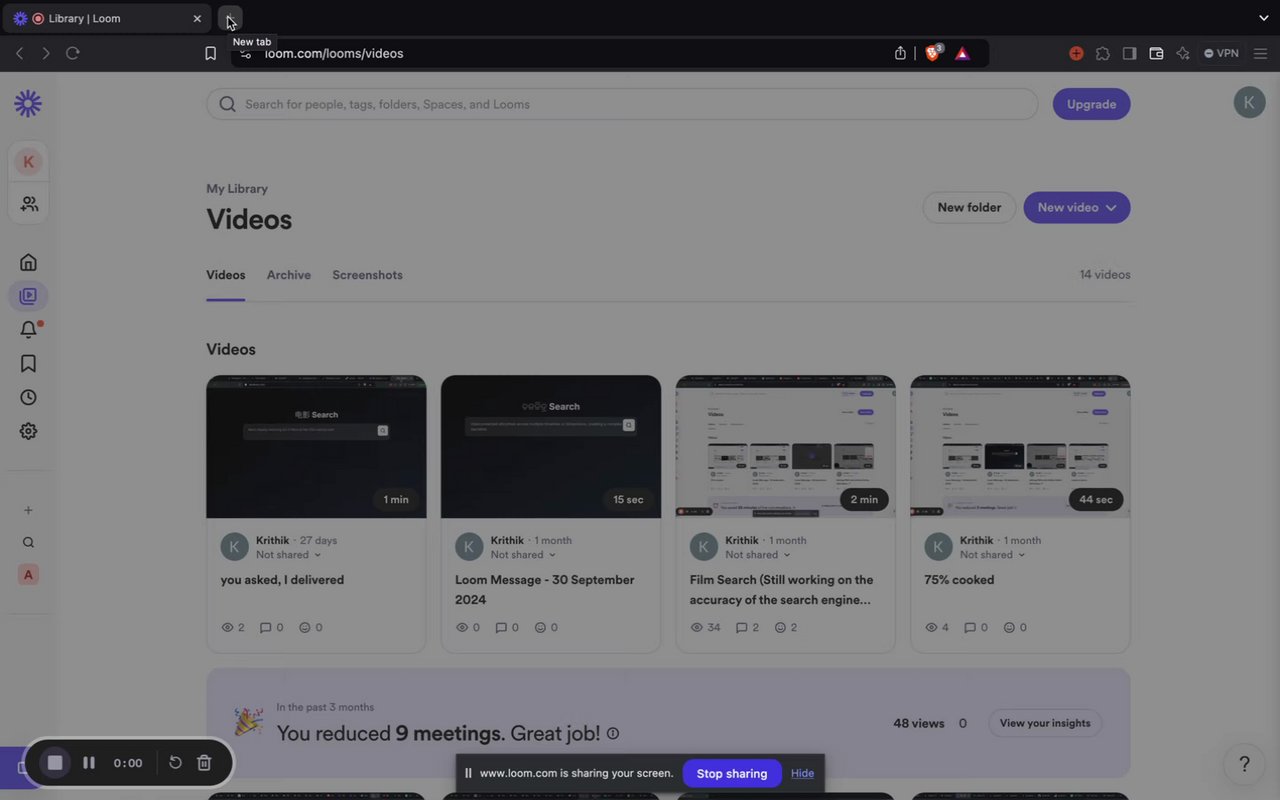
Task: Click the plus icon in sidebar
Action: pyautogui.click(x=28, y=510)
